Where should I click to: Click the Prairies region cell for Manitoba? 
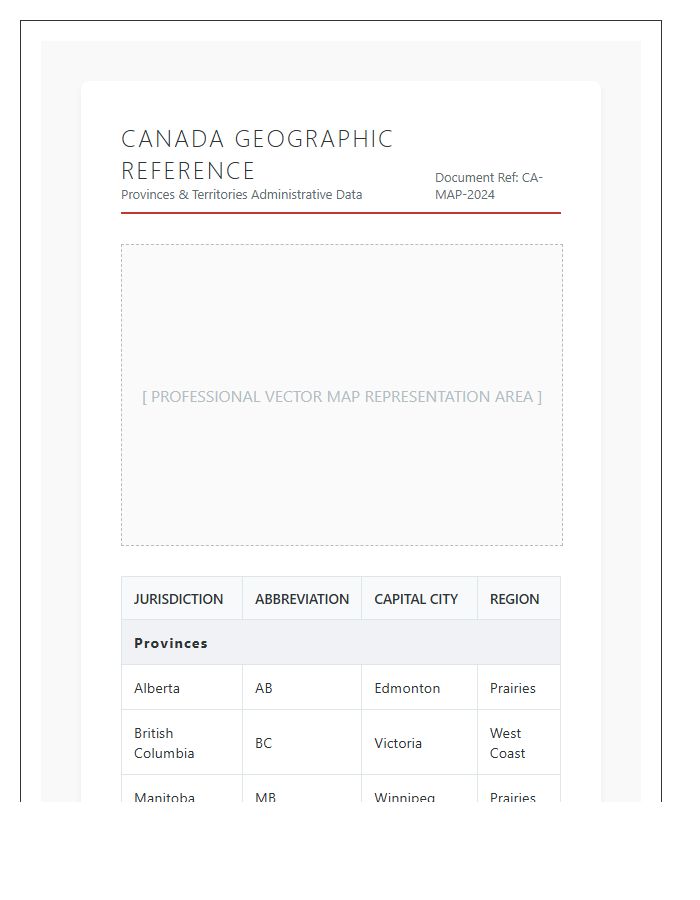tap(519, 789)
